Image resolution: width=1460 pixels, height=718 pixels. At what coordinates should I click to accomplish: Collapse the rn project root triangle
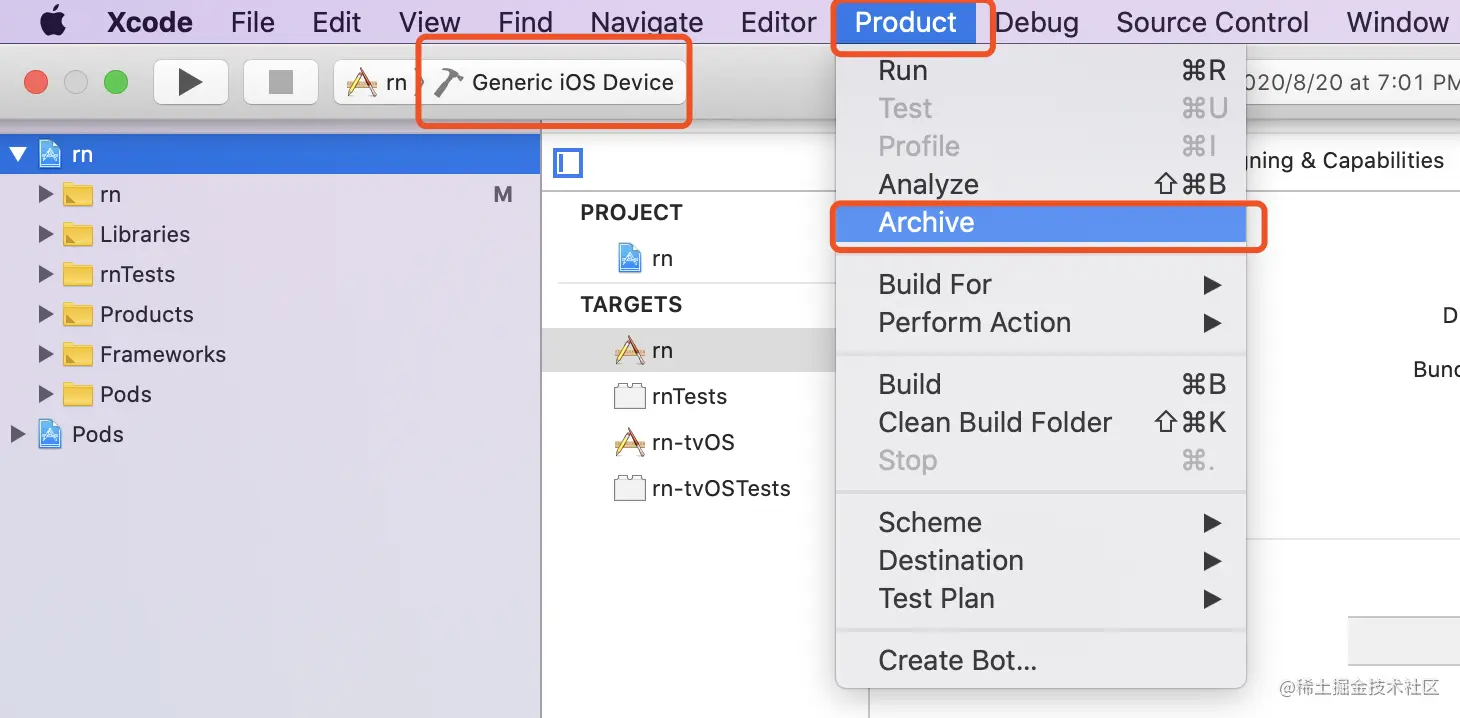18,154
